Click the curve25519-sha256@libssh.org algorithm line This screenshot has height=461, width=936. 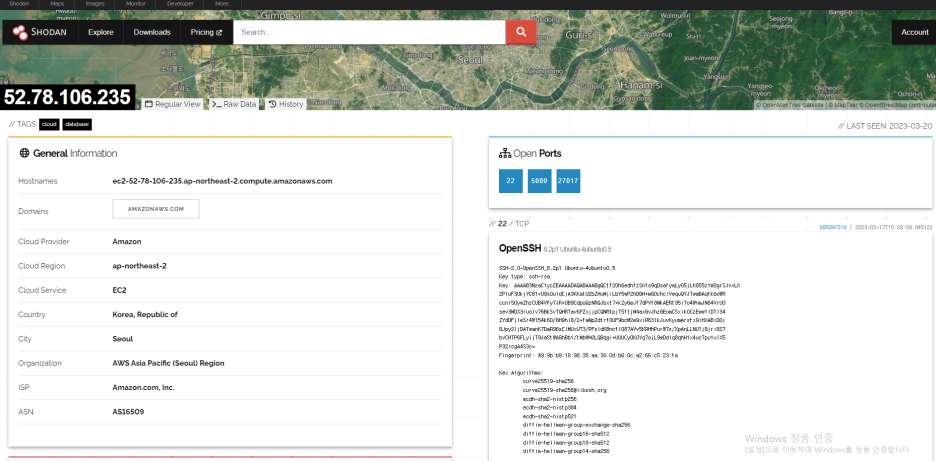click(565, 390)
